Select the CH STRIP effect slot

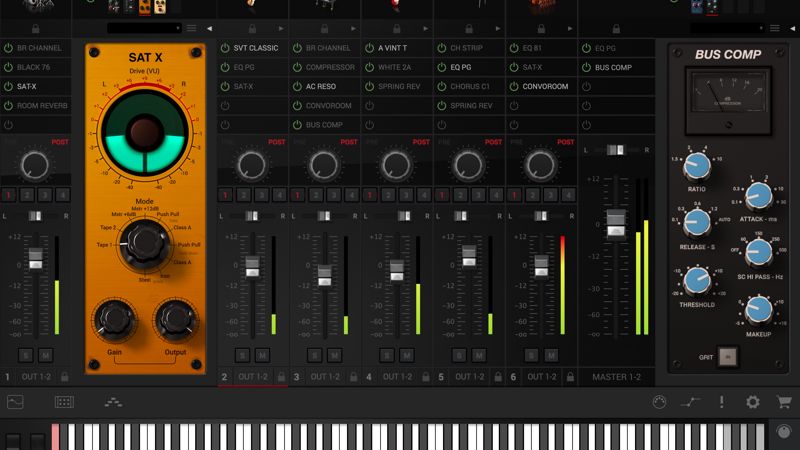[469, 48]
